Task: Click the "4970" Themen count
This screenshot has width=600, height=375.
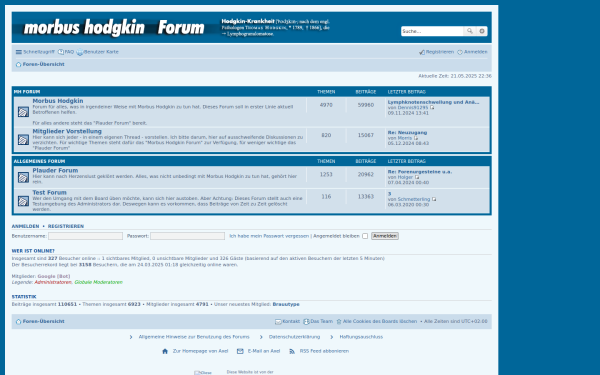Action: (326, 105)
